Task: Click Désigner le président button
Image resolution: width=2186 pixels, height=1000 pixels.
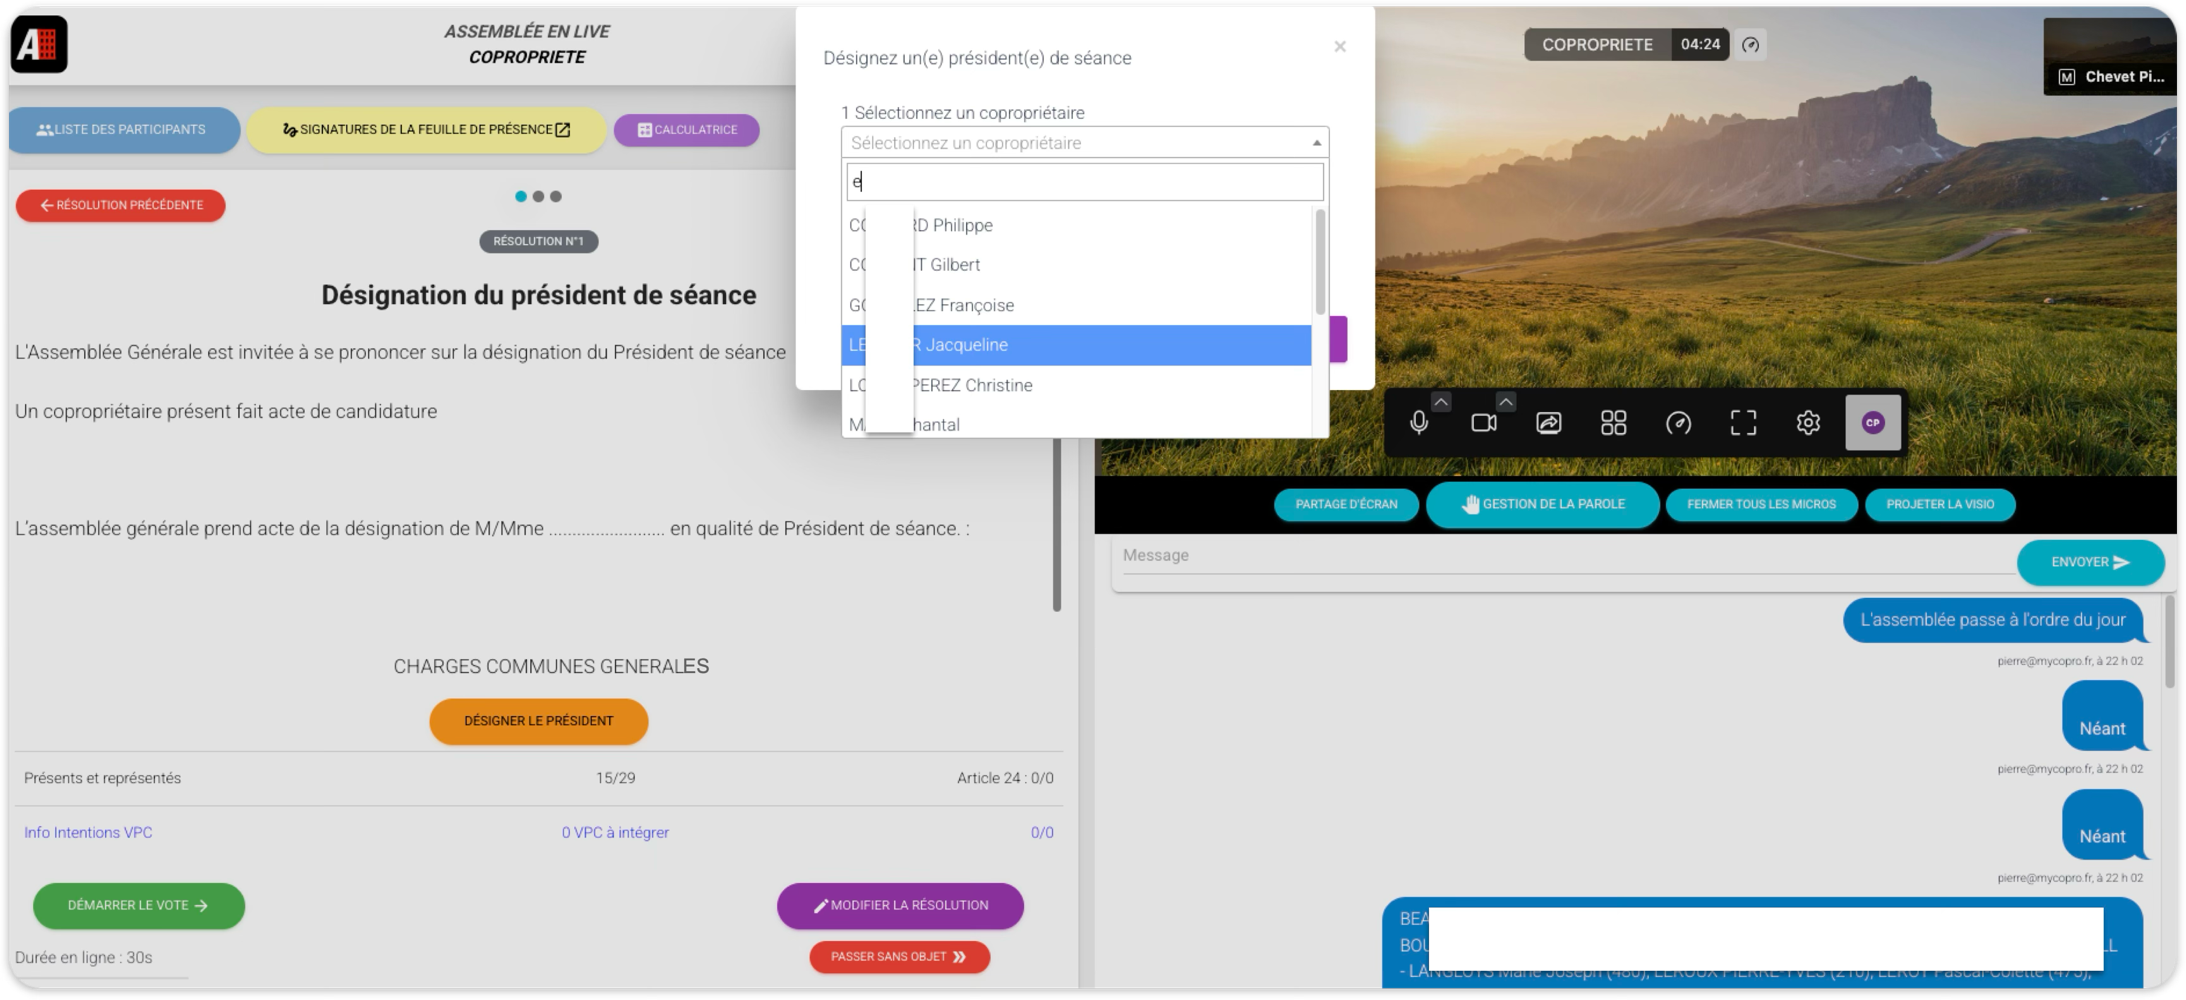Action: [x=538, y=721]
